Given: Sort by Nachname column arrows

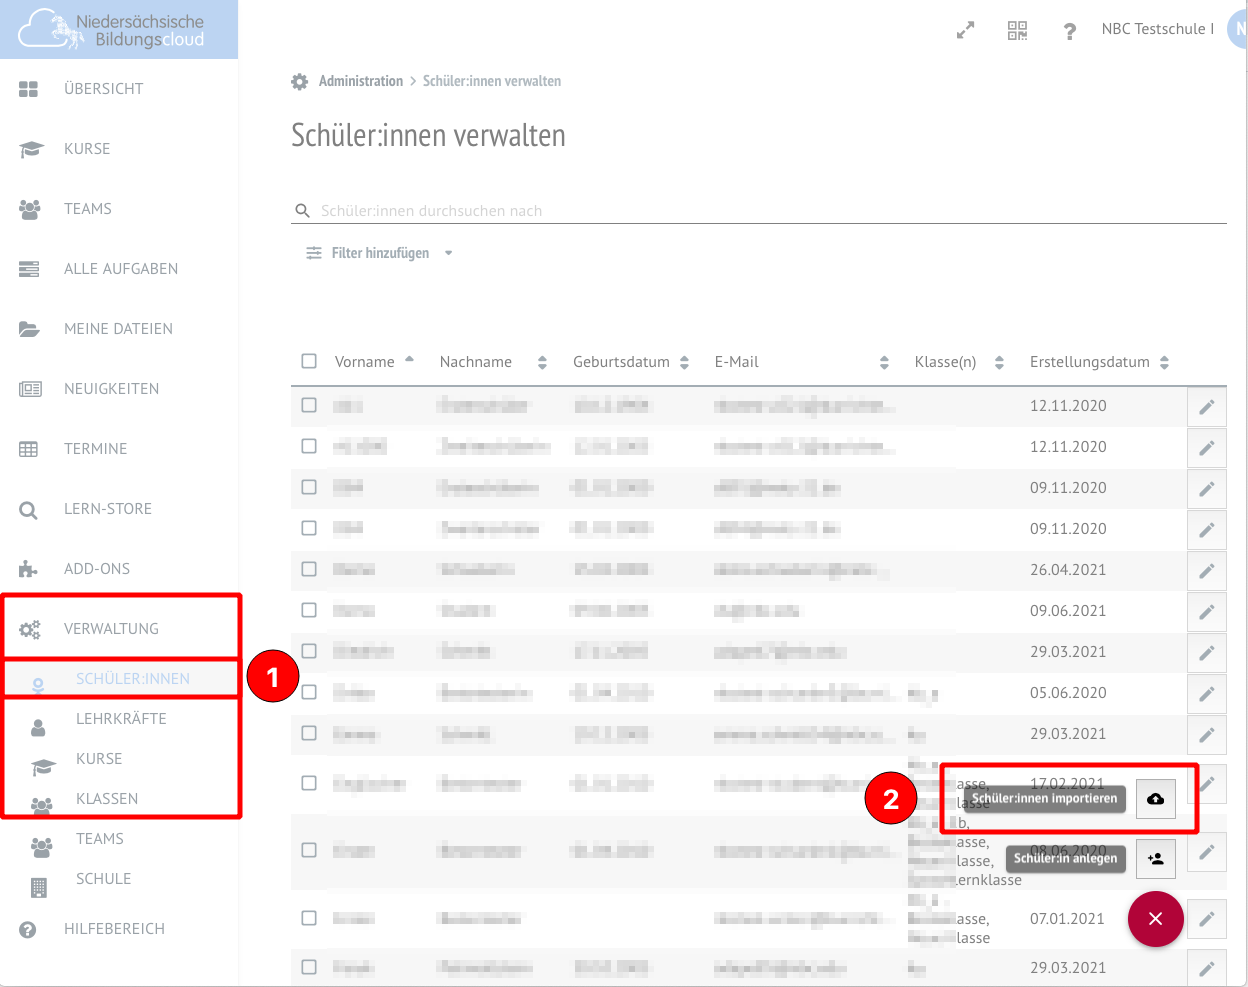Looking at the screenshot, I should coord(542,362).
